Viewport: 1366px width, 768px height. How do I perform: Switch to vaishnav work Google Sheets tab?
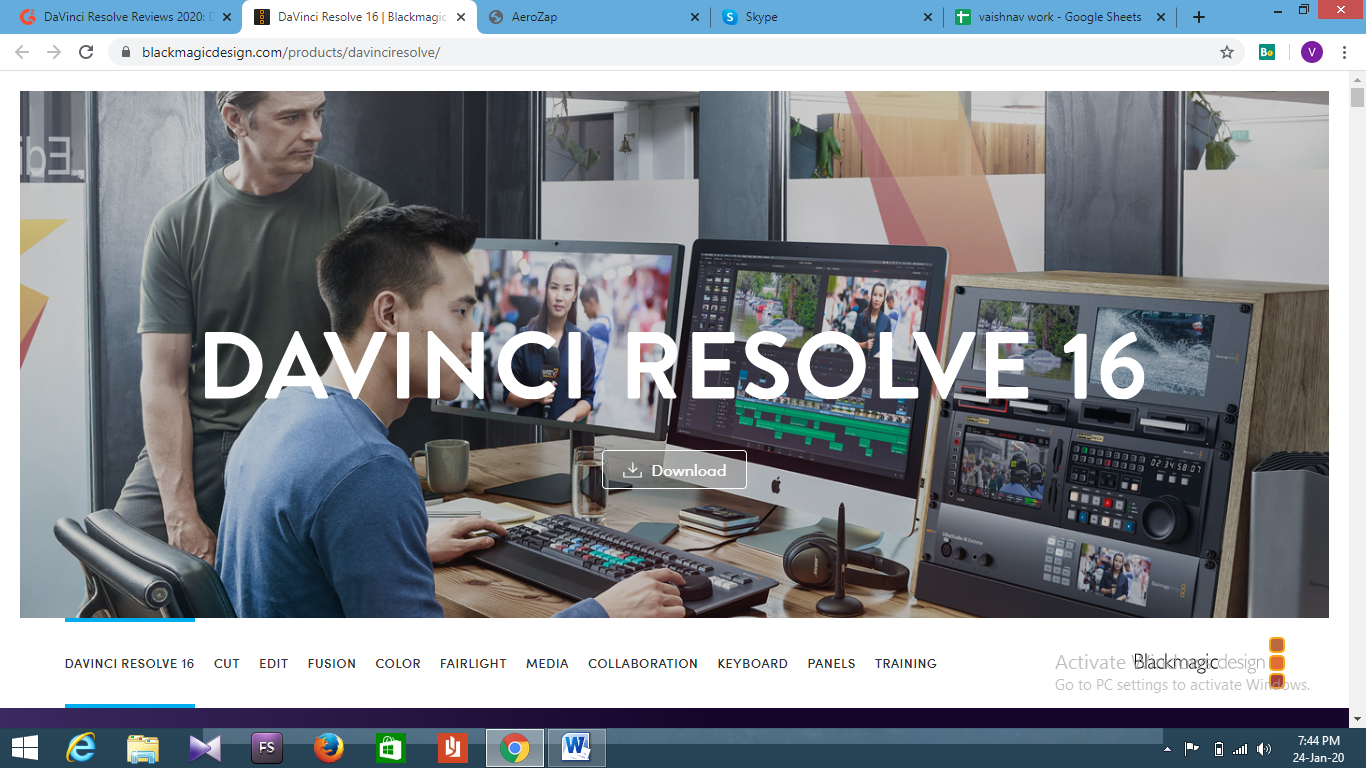pyautogui.click(x=1060, y=17)
